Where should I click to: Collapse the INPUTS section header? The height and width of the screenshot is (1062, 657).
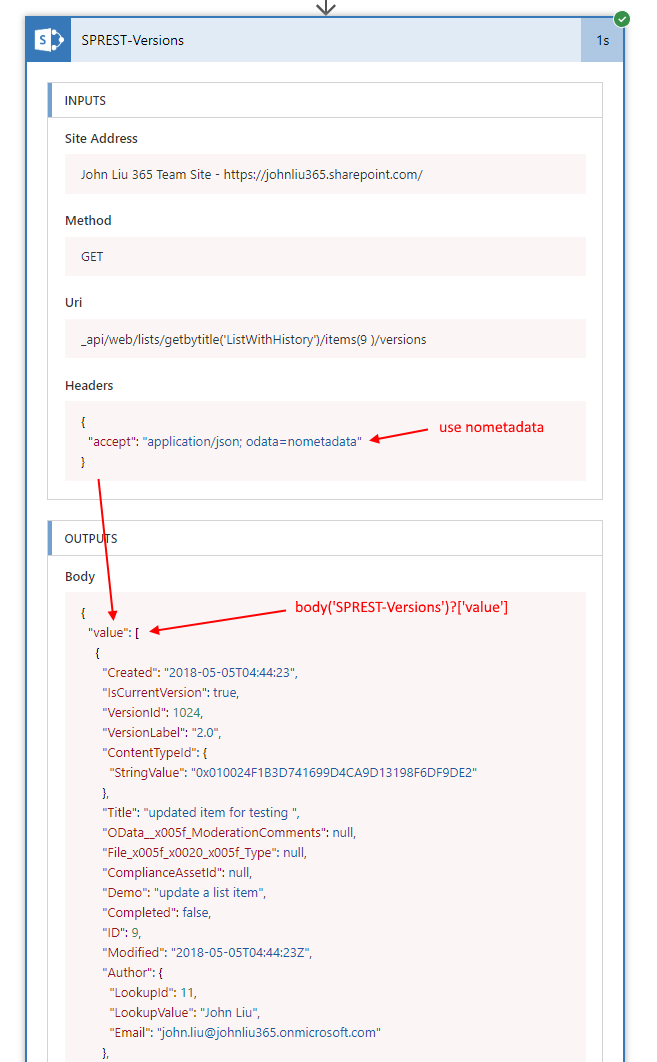click(x=325, y=101)
